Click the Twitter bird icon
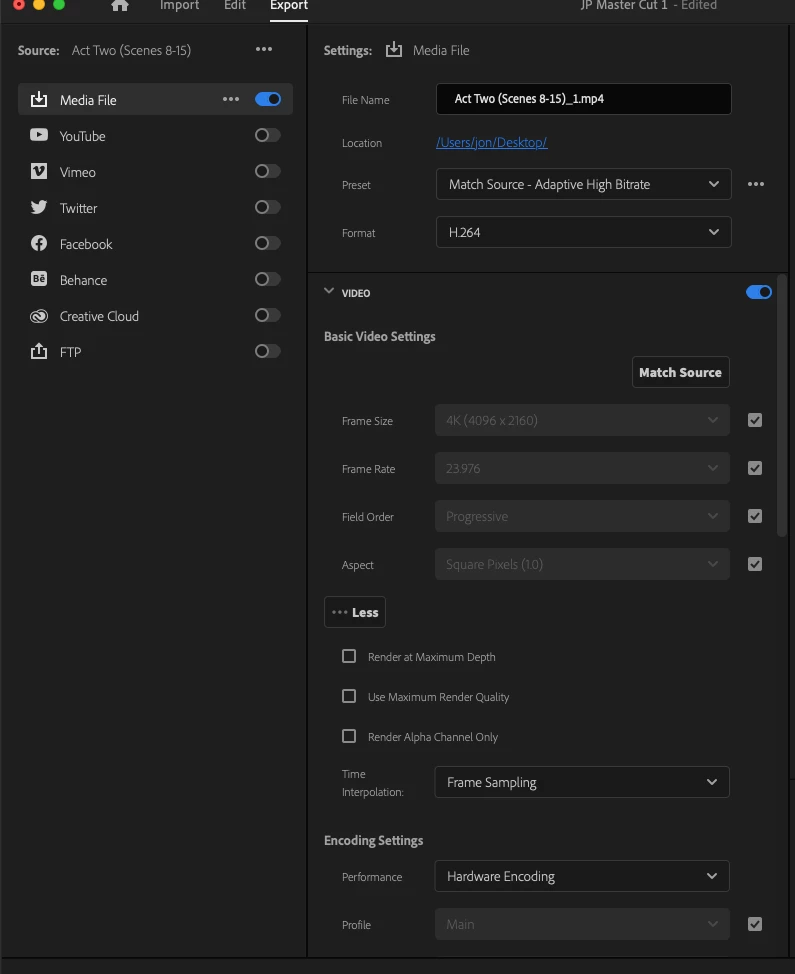Viewport: 795px width, 974px height. 39,208
